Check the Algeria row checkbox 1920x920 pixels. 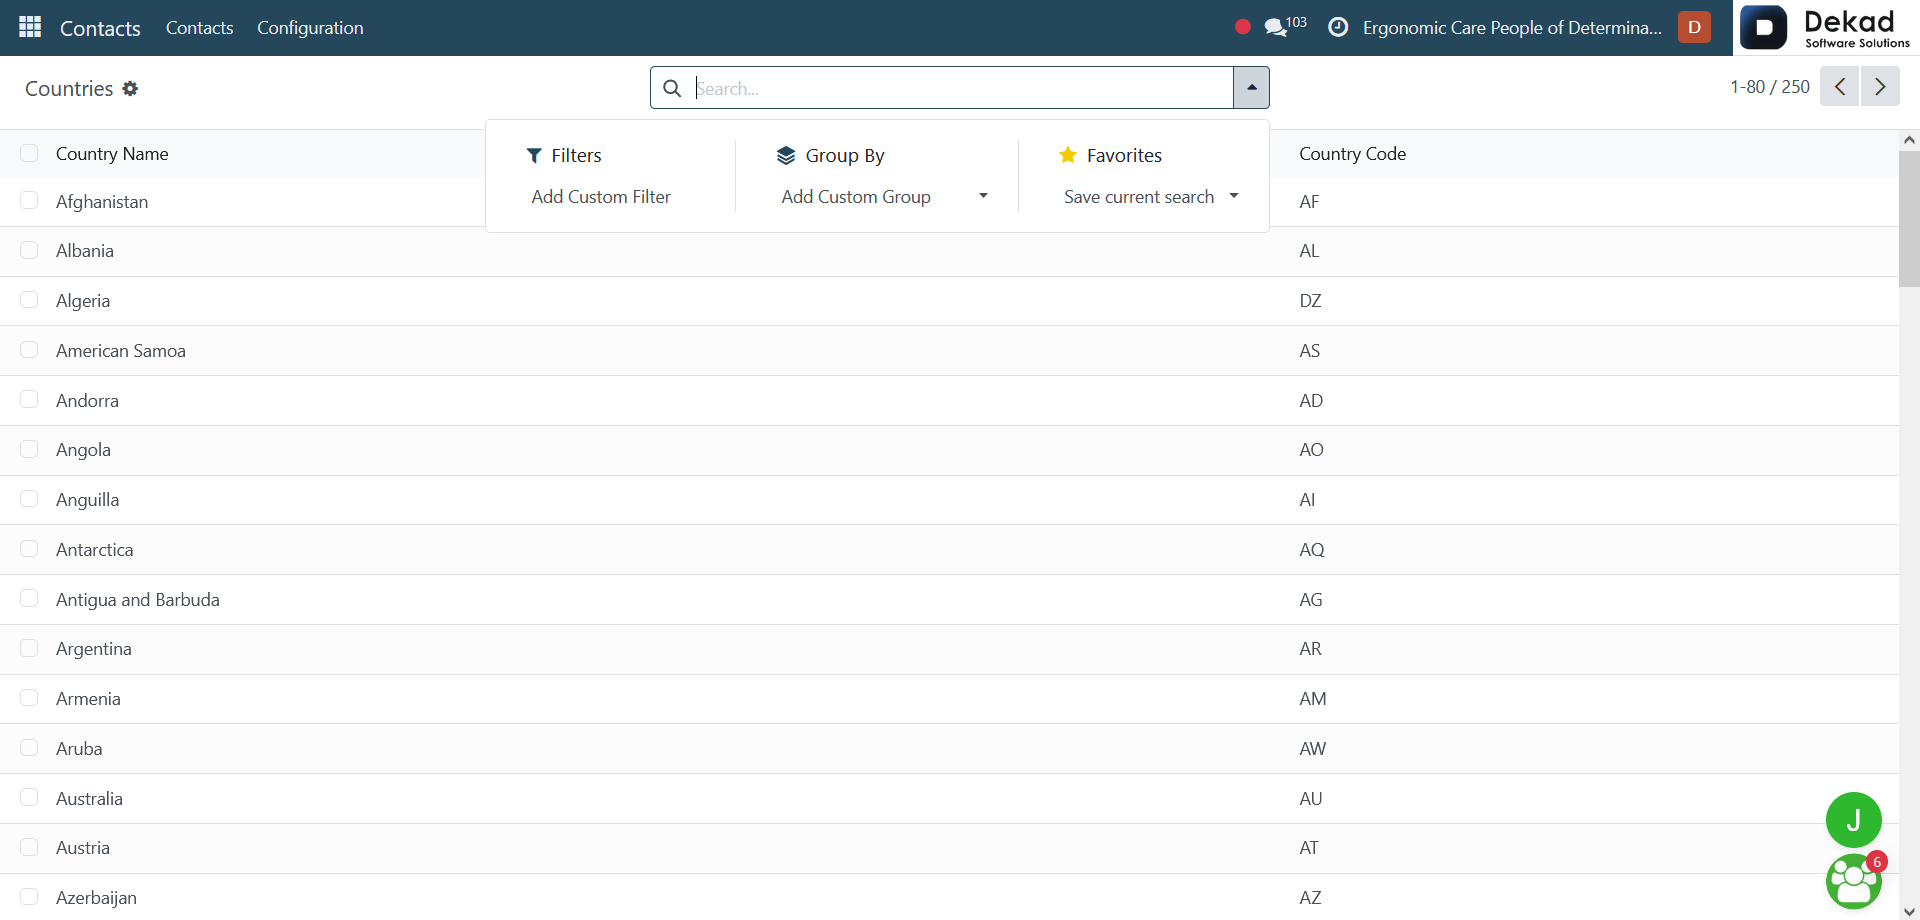click(29, 300)
